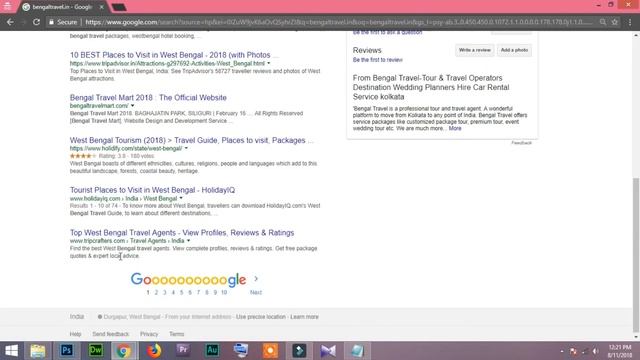
Task: Click the 'Write a review' button
Action: coord(475,50)
